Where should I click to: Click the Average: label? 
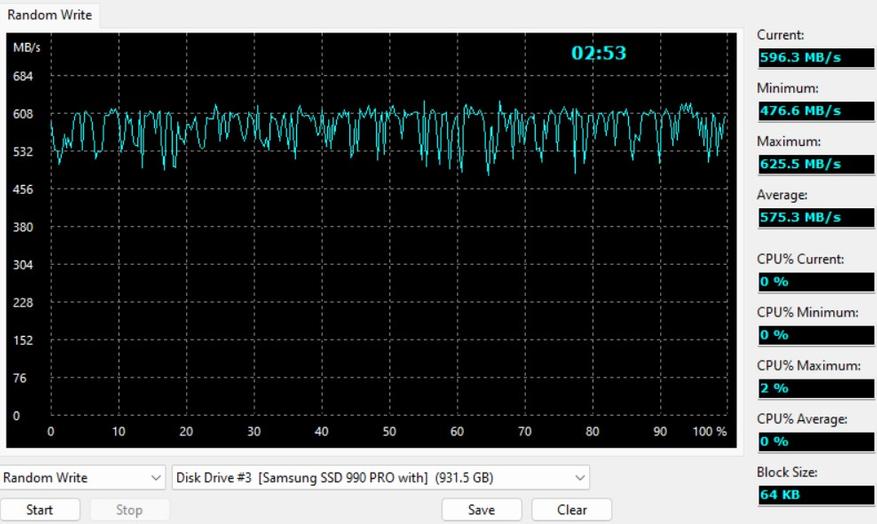[x=782, y=195]
